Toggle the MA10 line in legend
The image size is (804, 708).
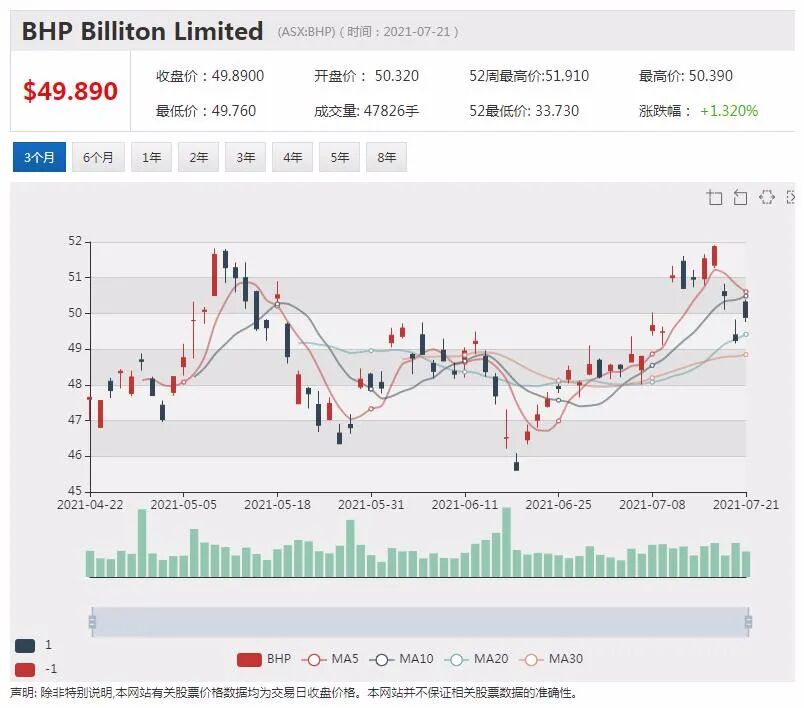(x=401, y=659)
